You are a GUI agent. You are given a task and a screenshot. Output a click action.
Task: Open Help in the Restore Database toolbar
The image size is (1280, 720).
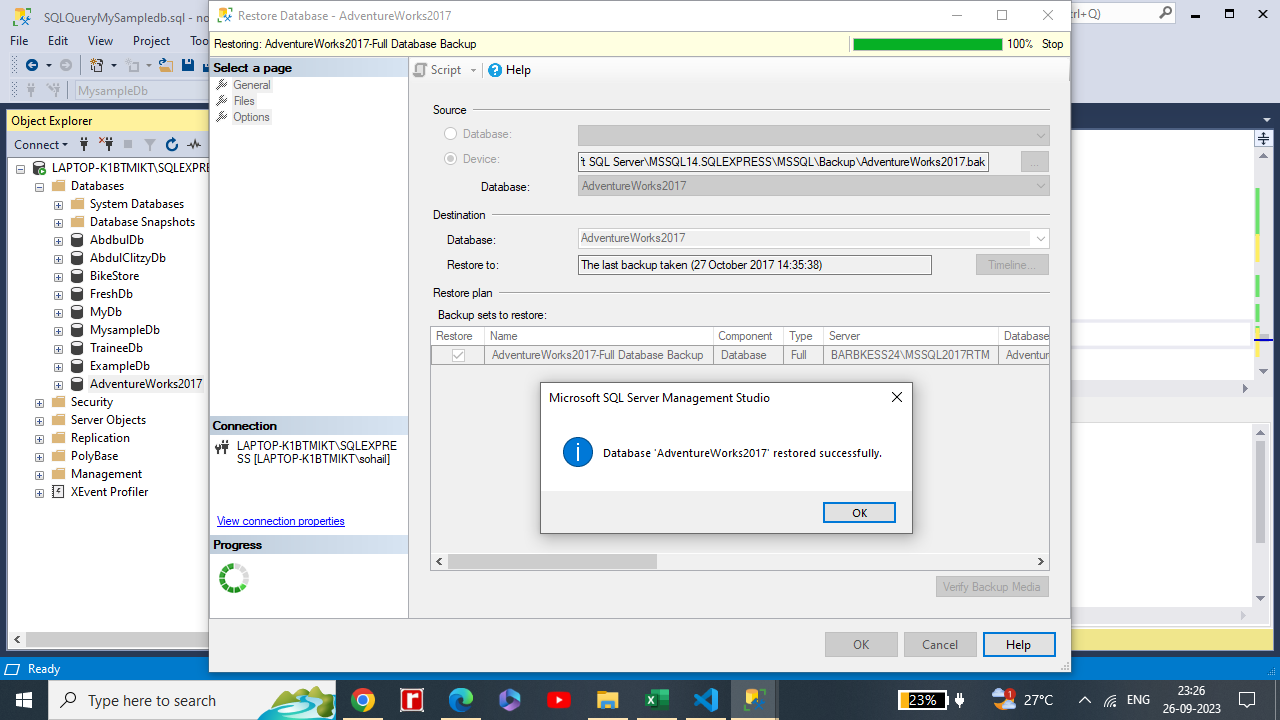pyautogui.click(x=510, y=70)
